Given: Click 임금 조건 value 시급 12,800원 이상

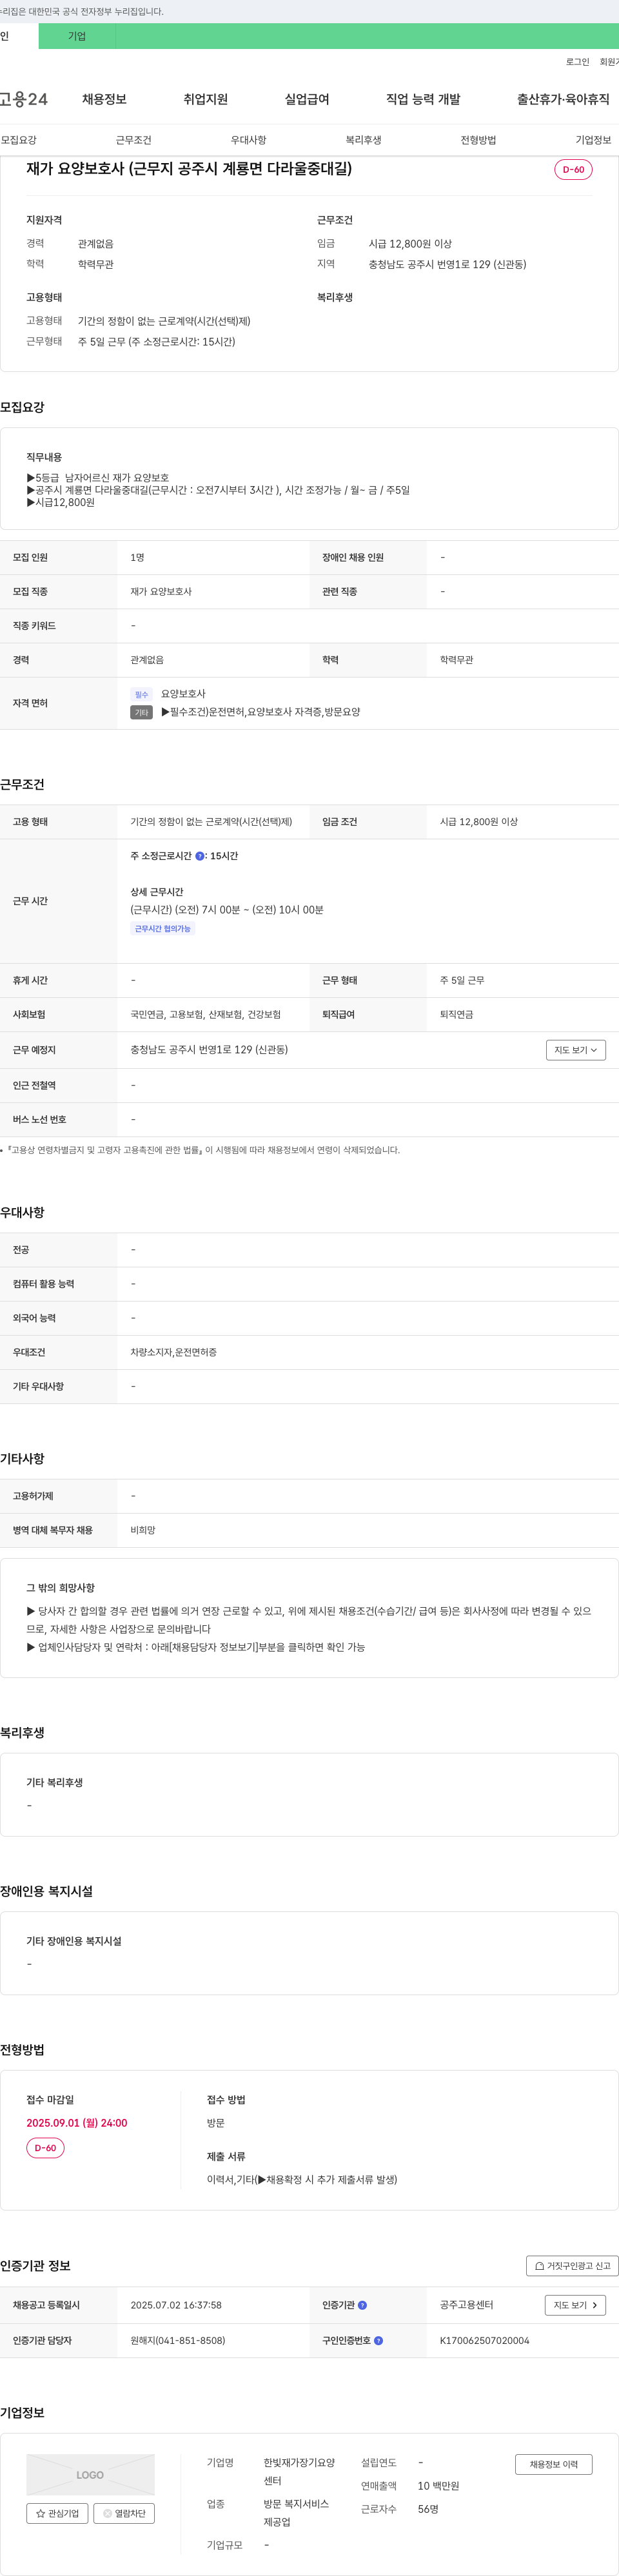Looking at the screenshot, I should (479, 822).
